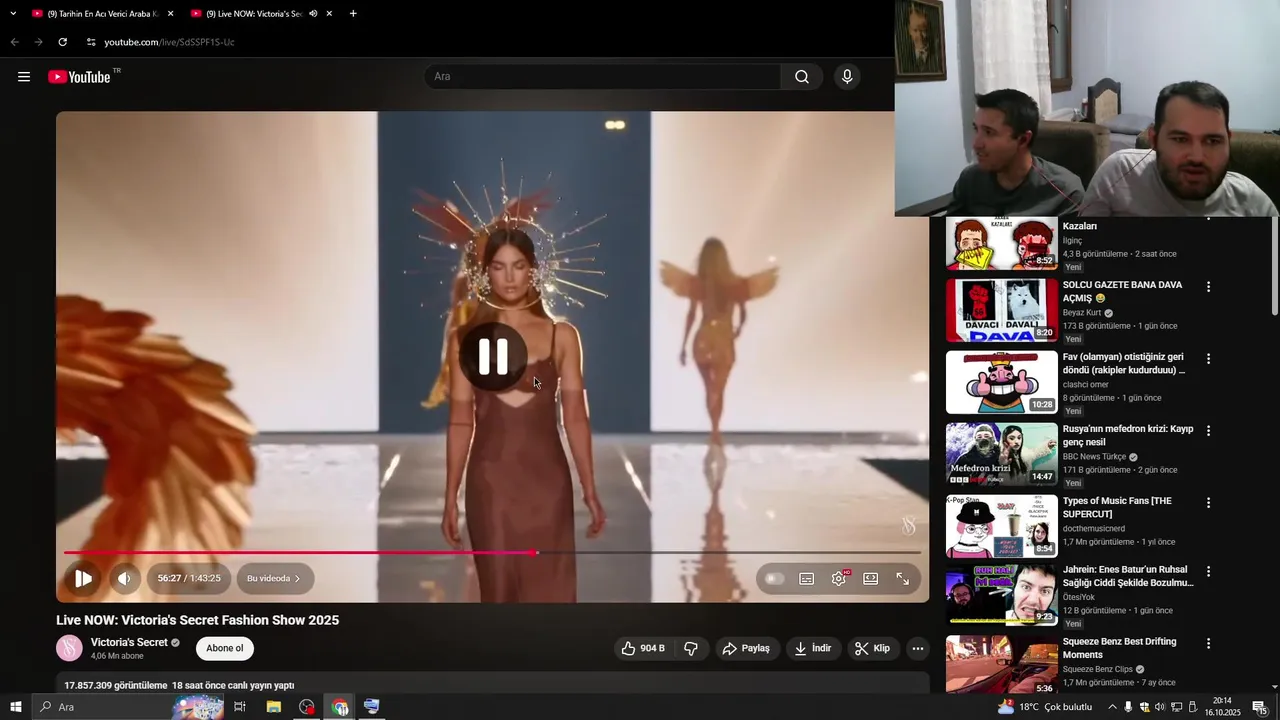Open 'SOLCU GAZETE BANA DAVA AÇMIŞ' video thumbnail
Viewport: 1280px width, 720px height.
[x=1001, y=310]
